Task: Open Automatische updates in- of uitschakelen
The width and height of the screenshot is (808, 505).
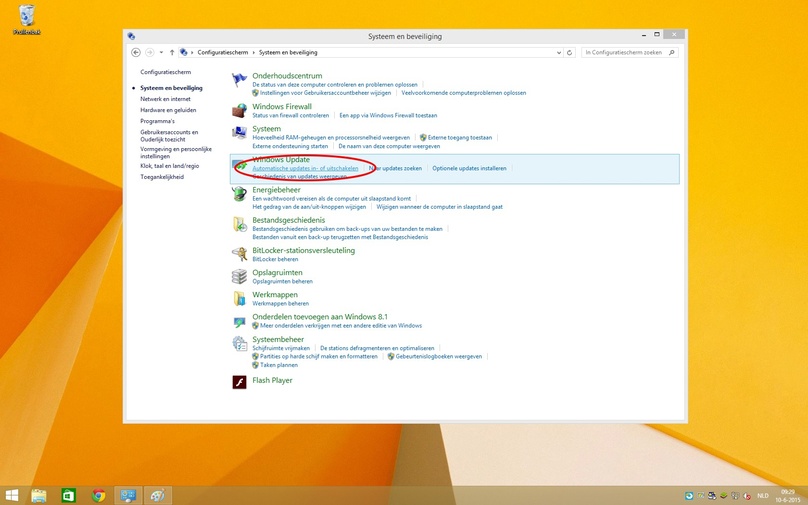Action: [x=305, y=168]
